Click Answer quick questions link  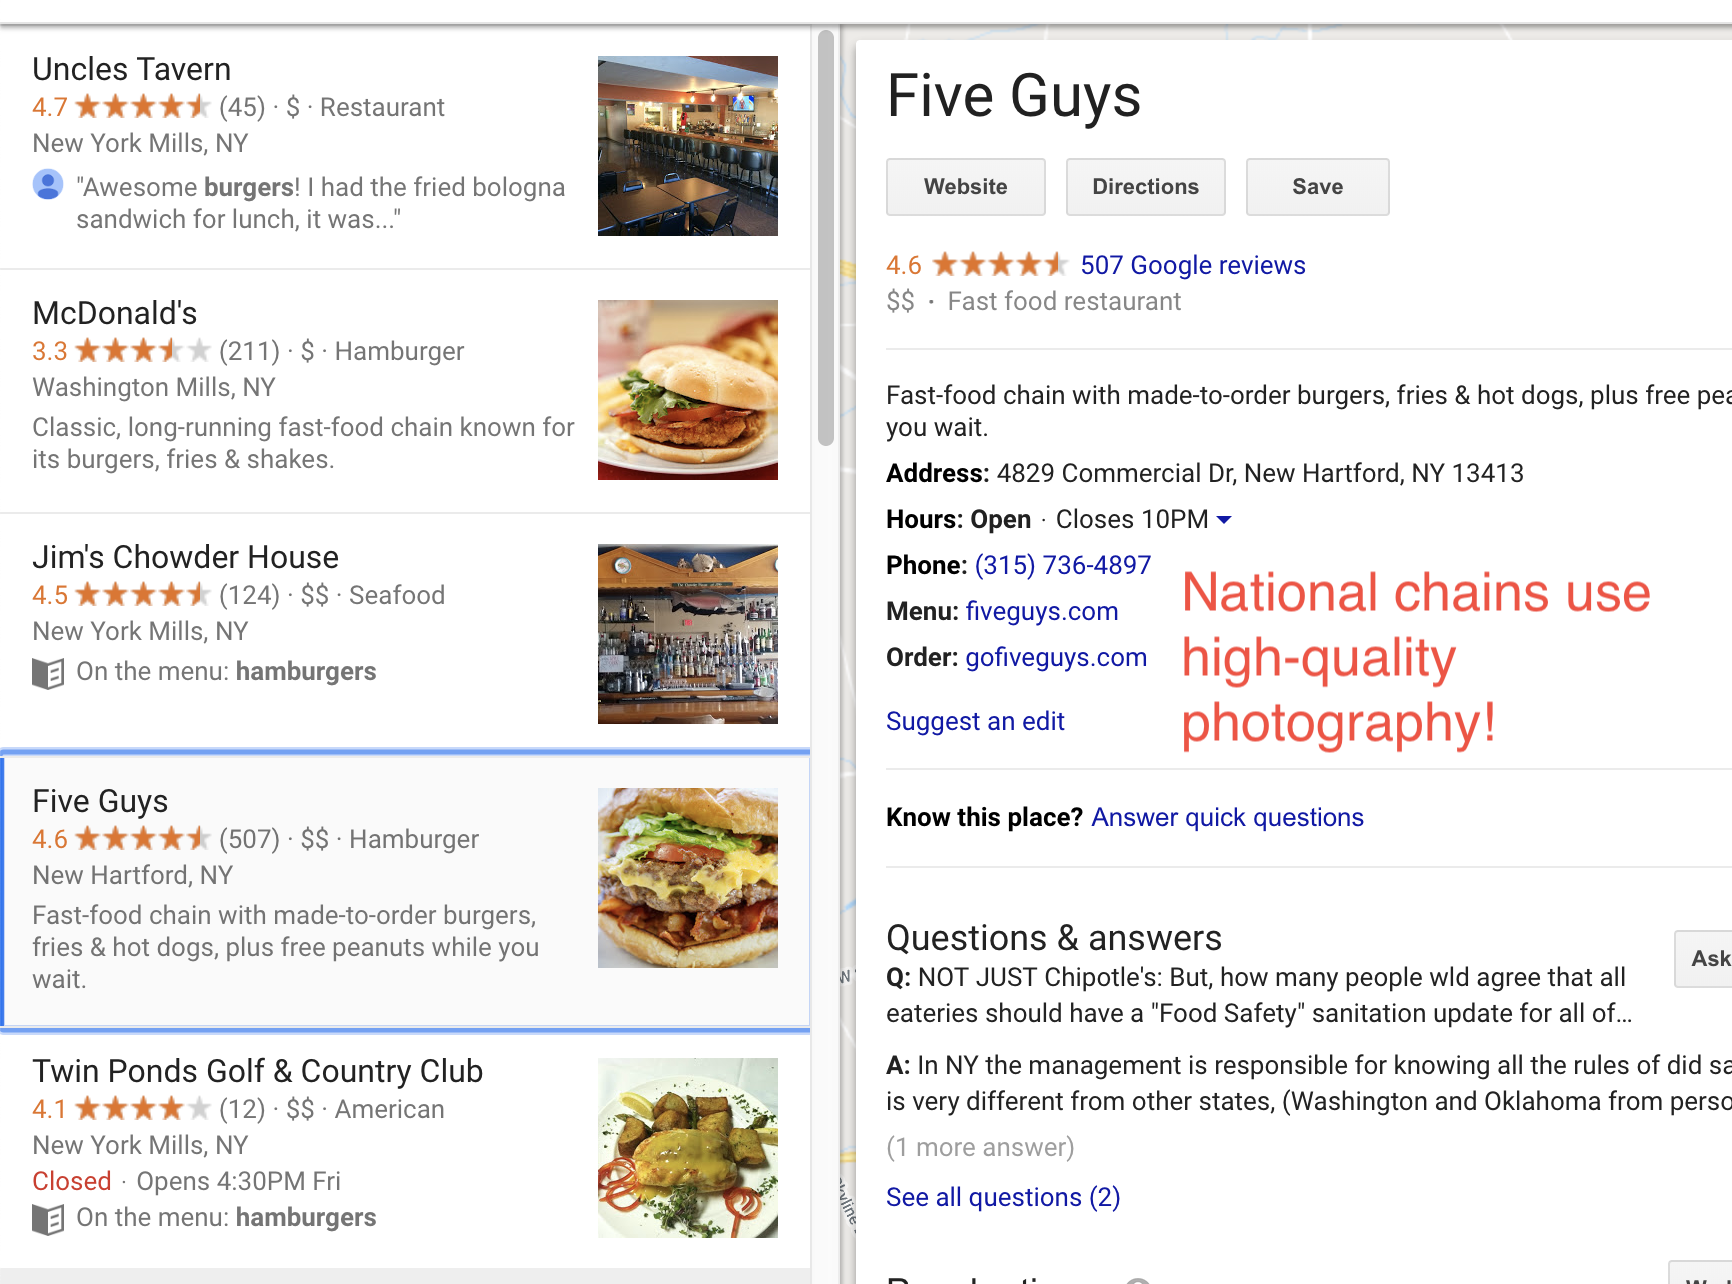coord(1227,817)
